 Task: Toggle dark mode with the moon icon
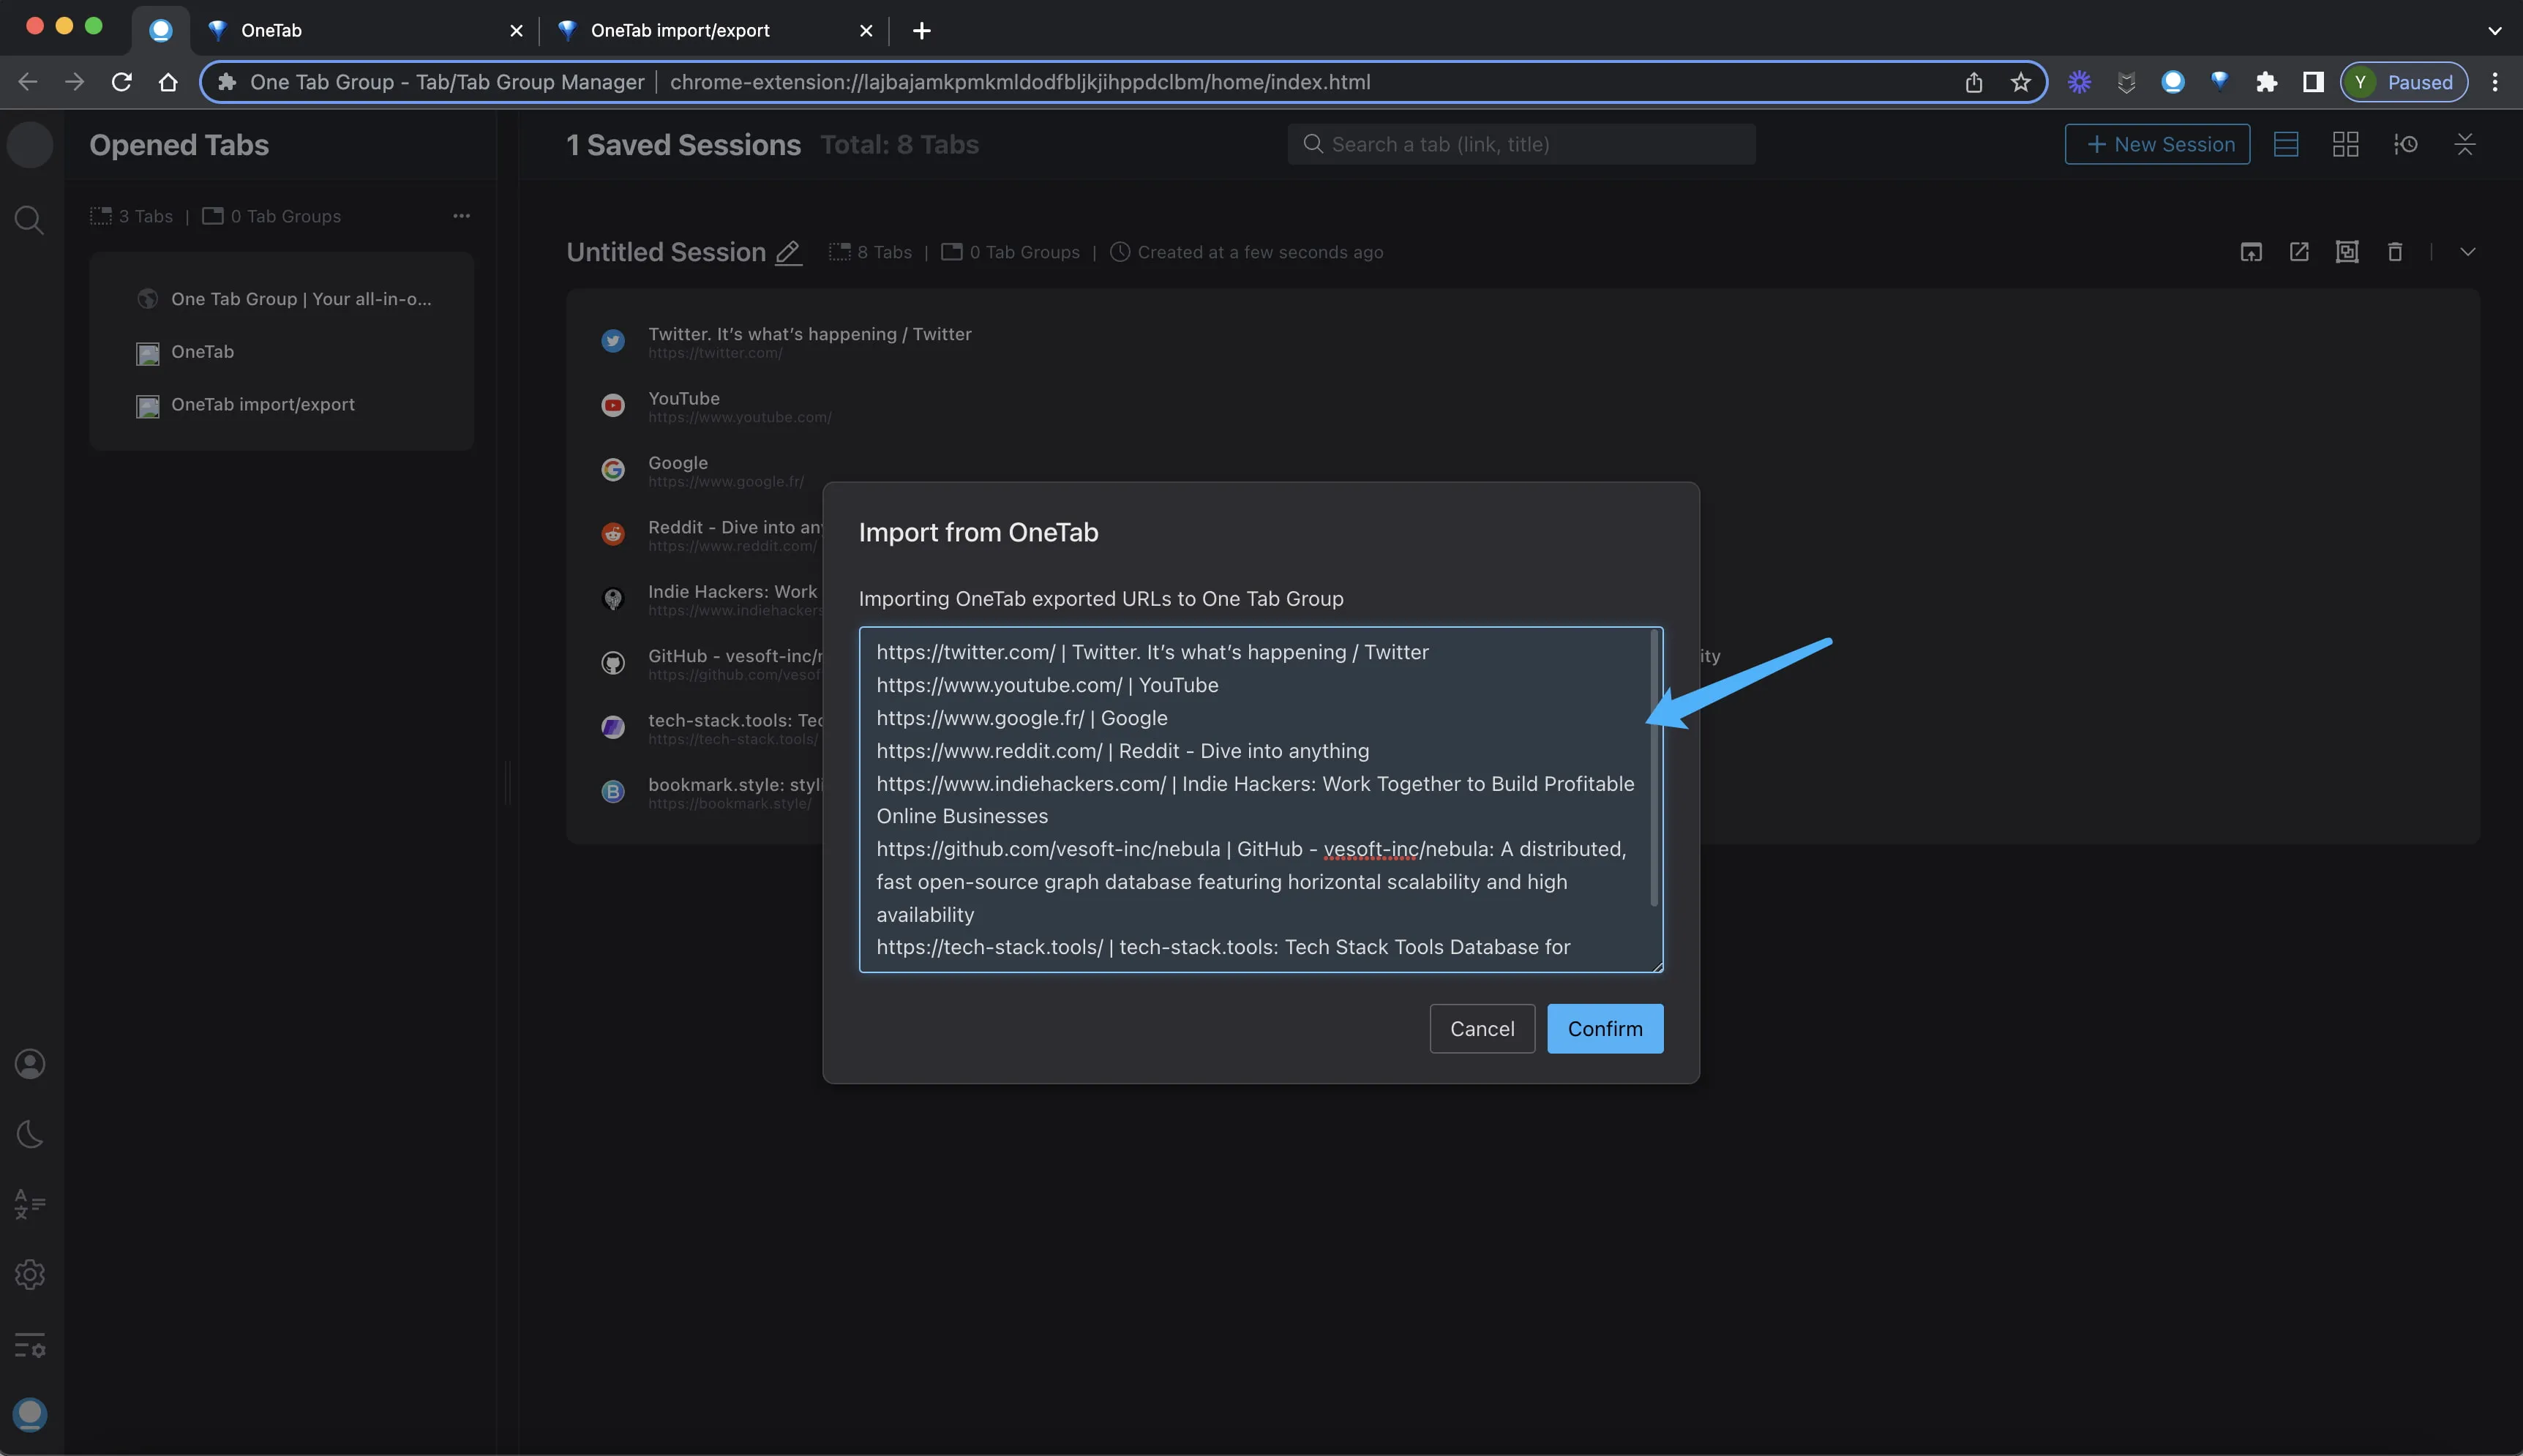[29, 1133]
